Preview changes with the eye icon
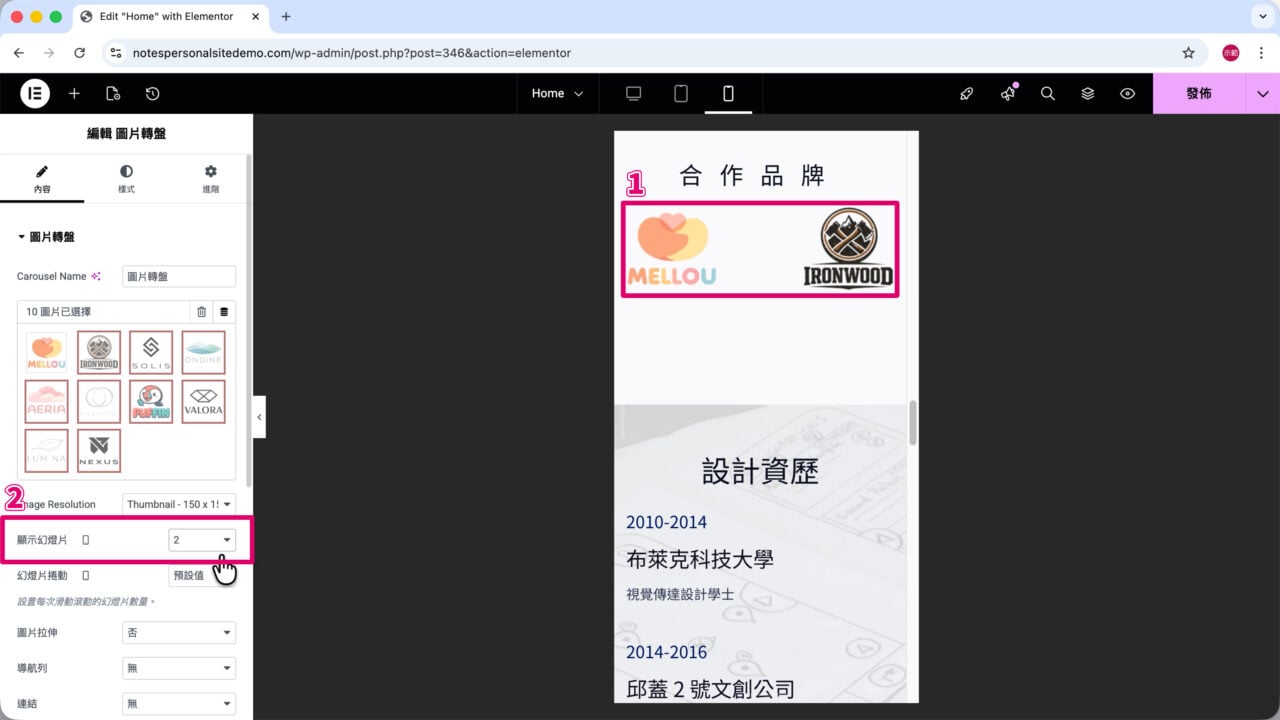This screenshot has height=720, width=1280. (x=1128, y=93)
